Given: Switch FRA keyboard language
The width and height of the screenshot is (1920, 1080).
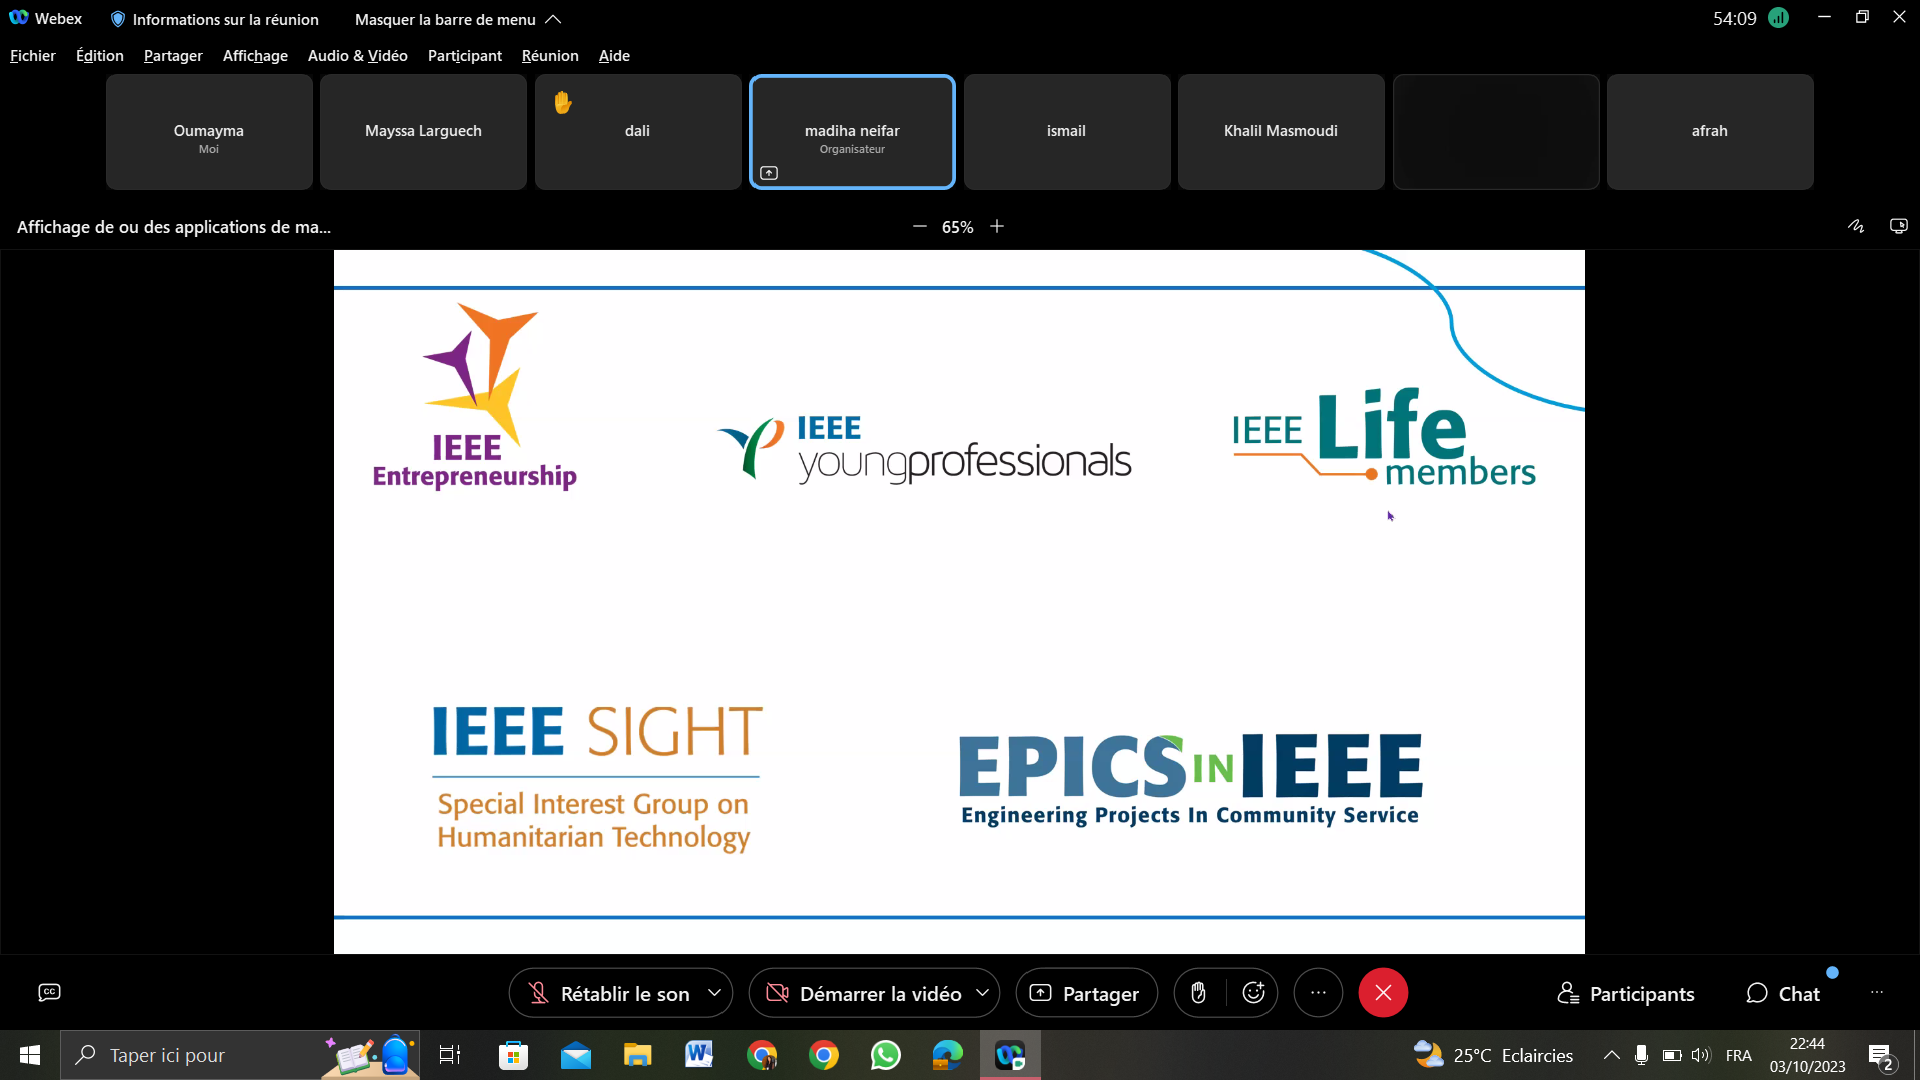Looking at the screenshot, I should [1739, 1055].
